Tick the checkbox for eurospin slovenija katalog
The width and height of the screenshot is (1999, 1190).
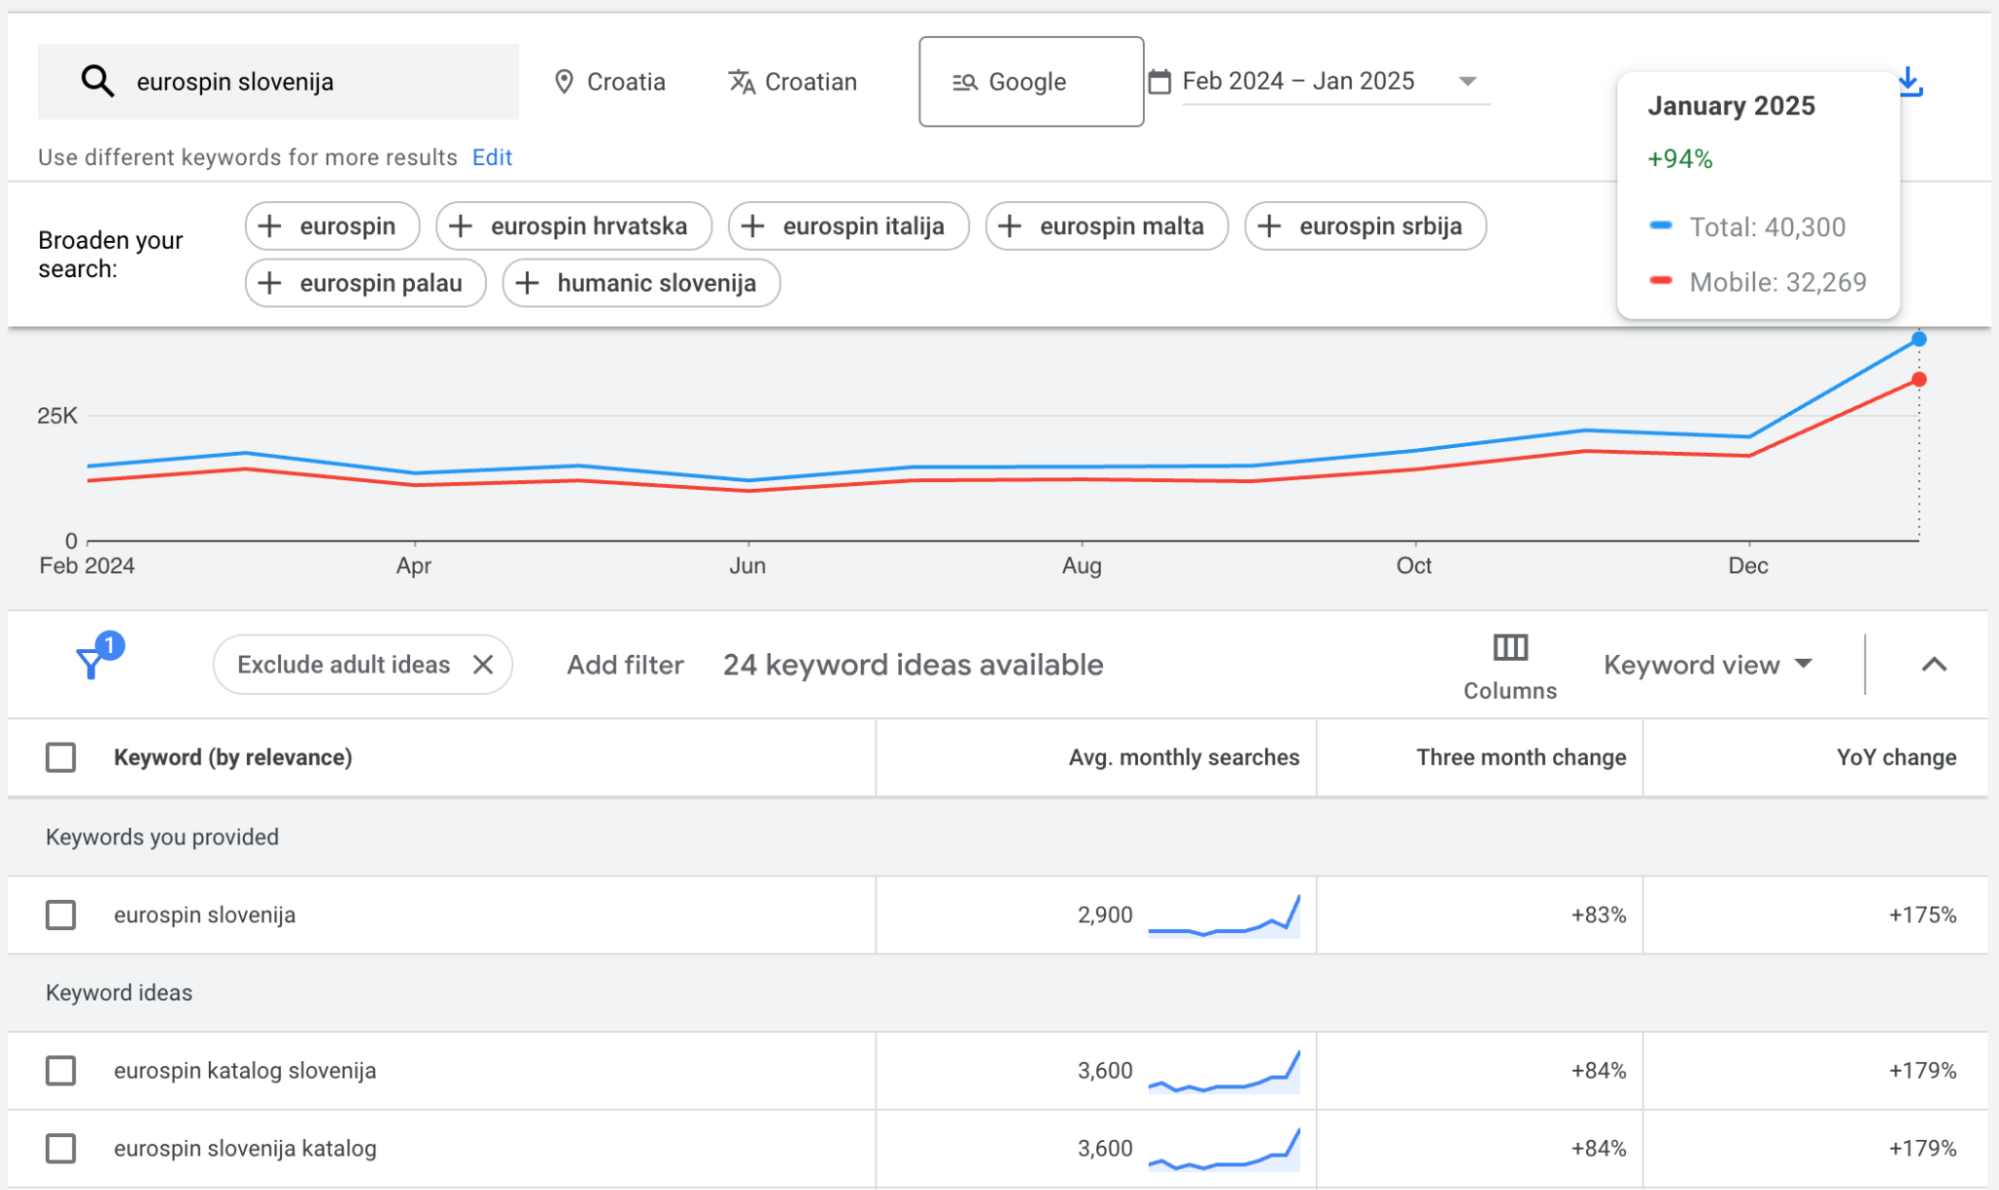point(61,1149)
